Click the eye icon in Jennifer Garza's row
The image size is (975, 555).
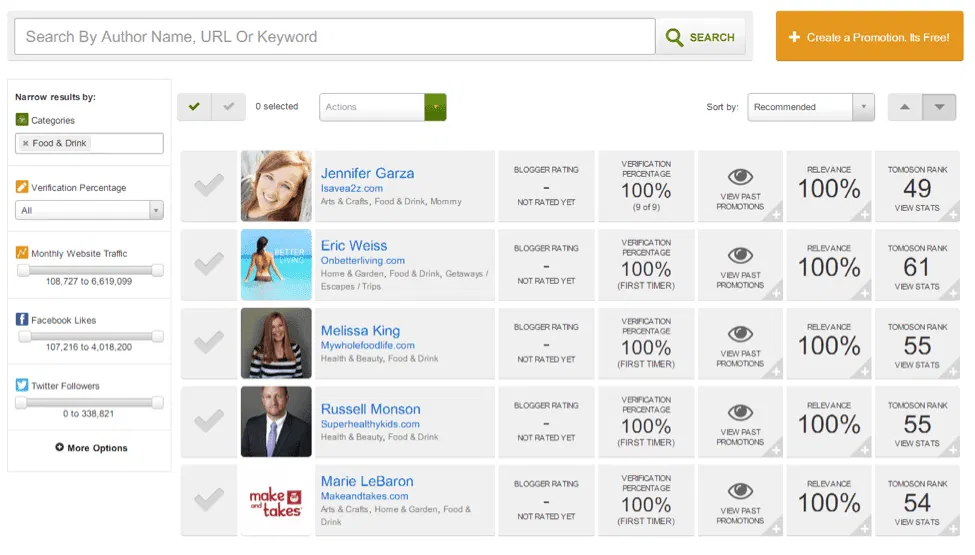click(740, 177)
